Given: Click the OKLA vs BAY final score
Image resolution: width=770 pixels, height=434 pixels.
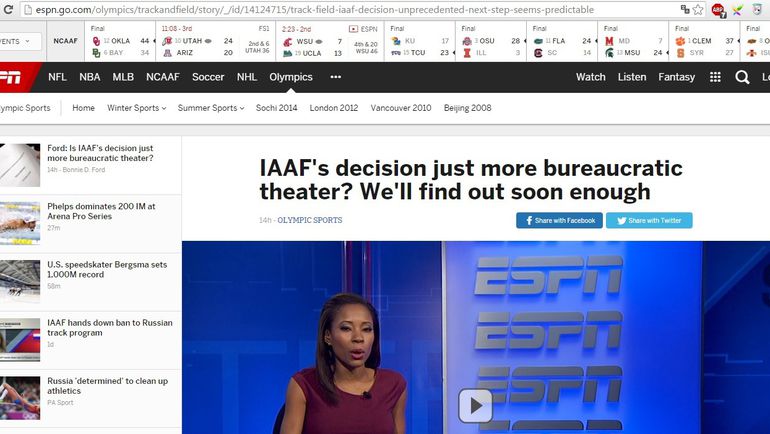Looking at the screenshot, I should click(x=120, y=46).
